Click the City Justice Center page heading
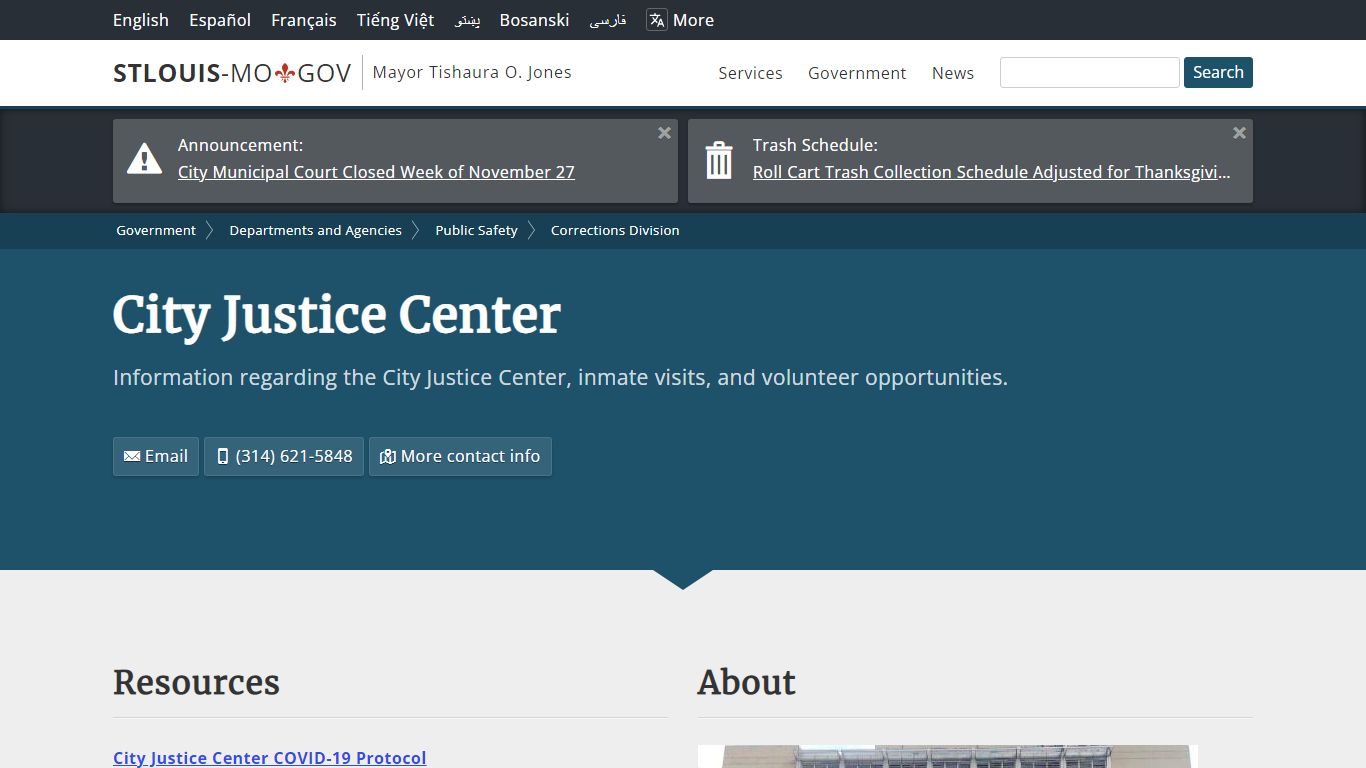Screen dimensions: 1366x768 click(337, 315)
